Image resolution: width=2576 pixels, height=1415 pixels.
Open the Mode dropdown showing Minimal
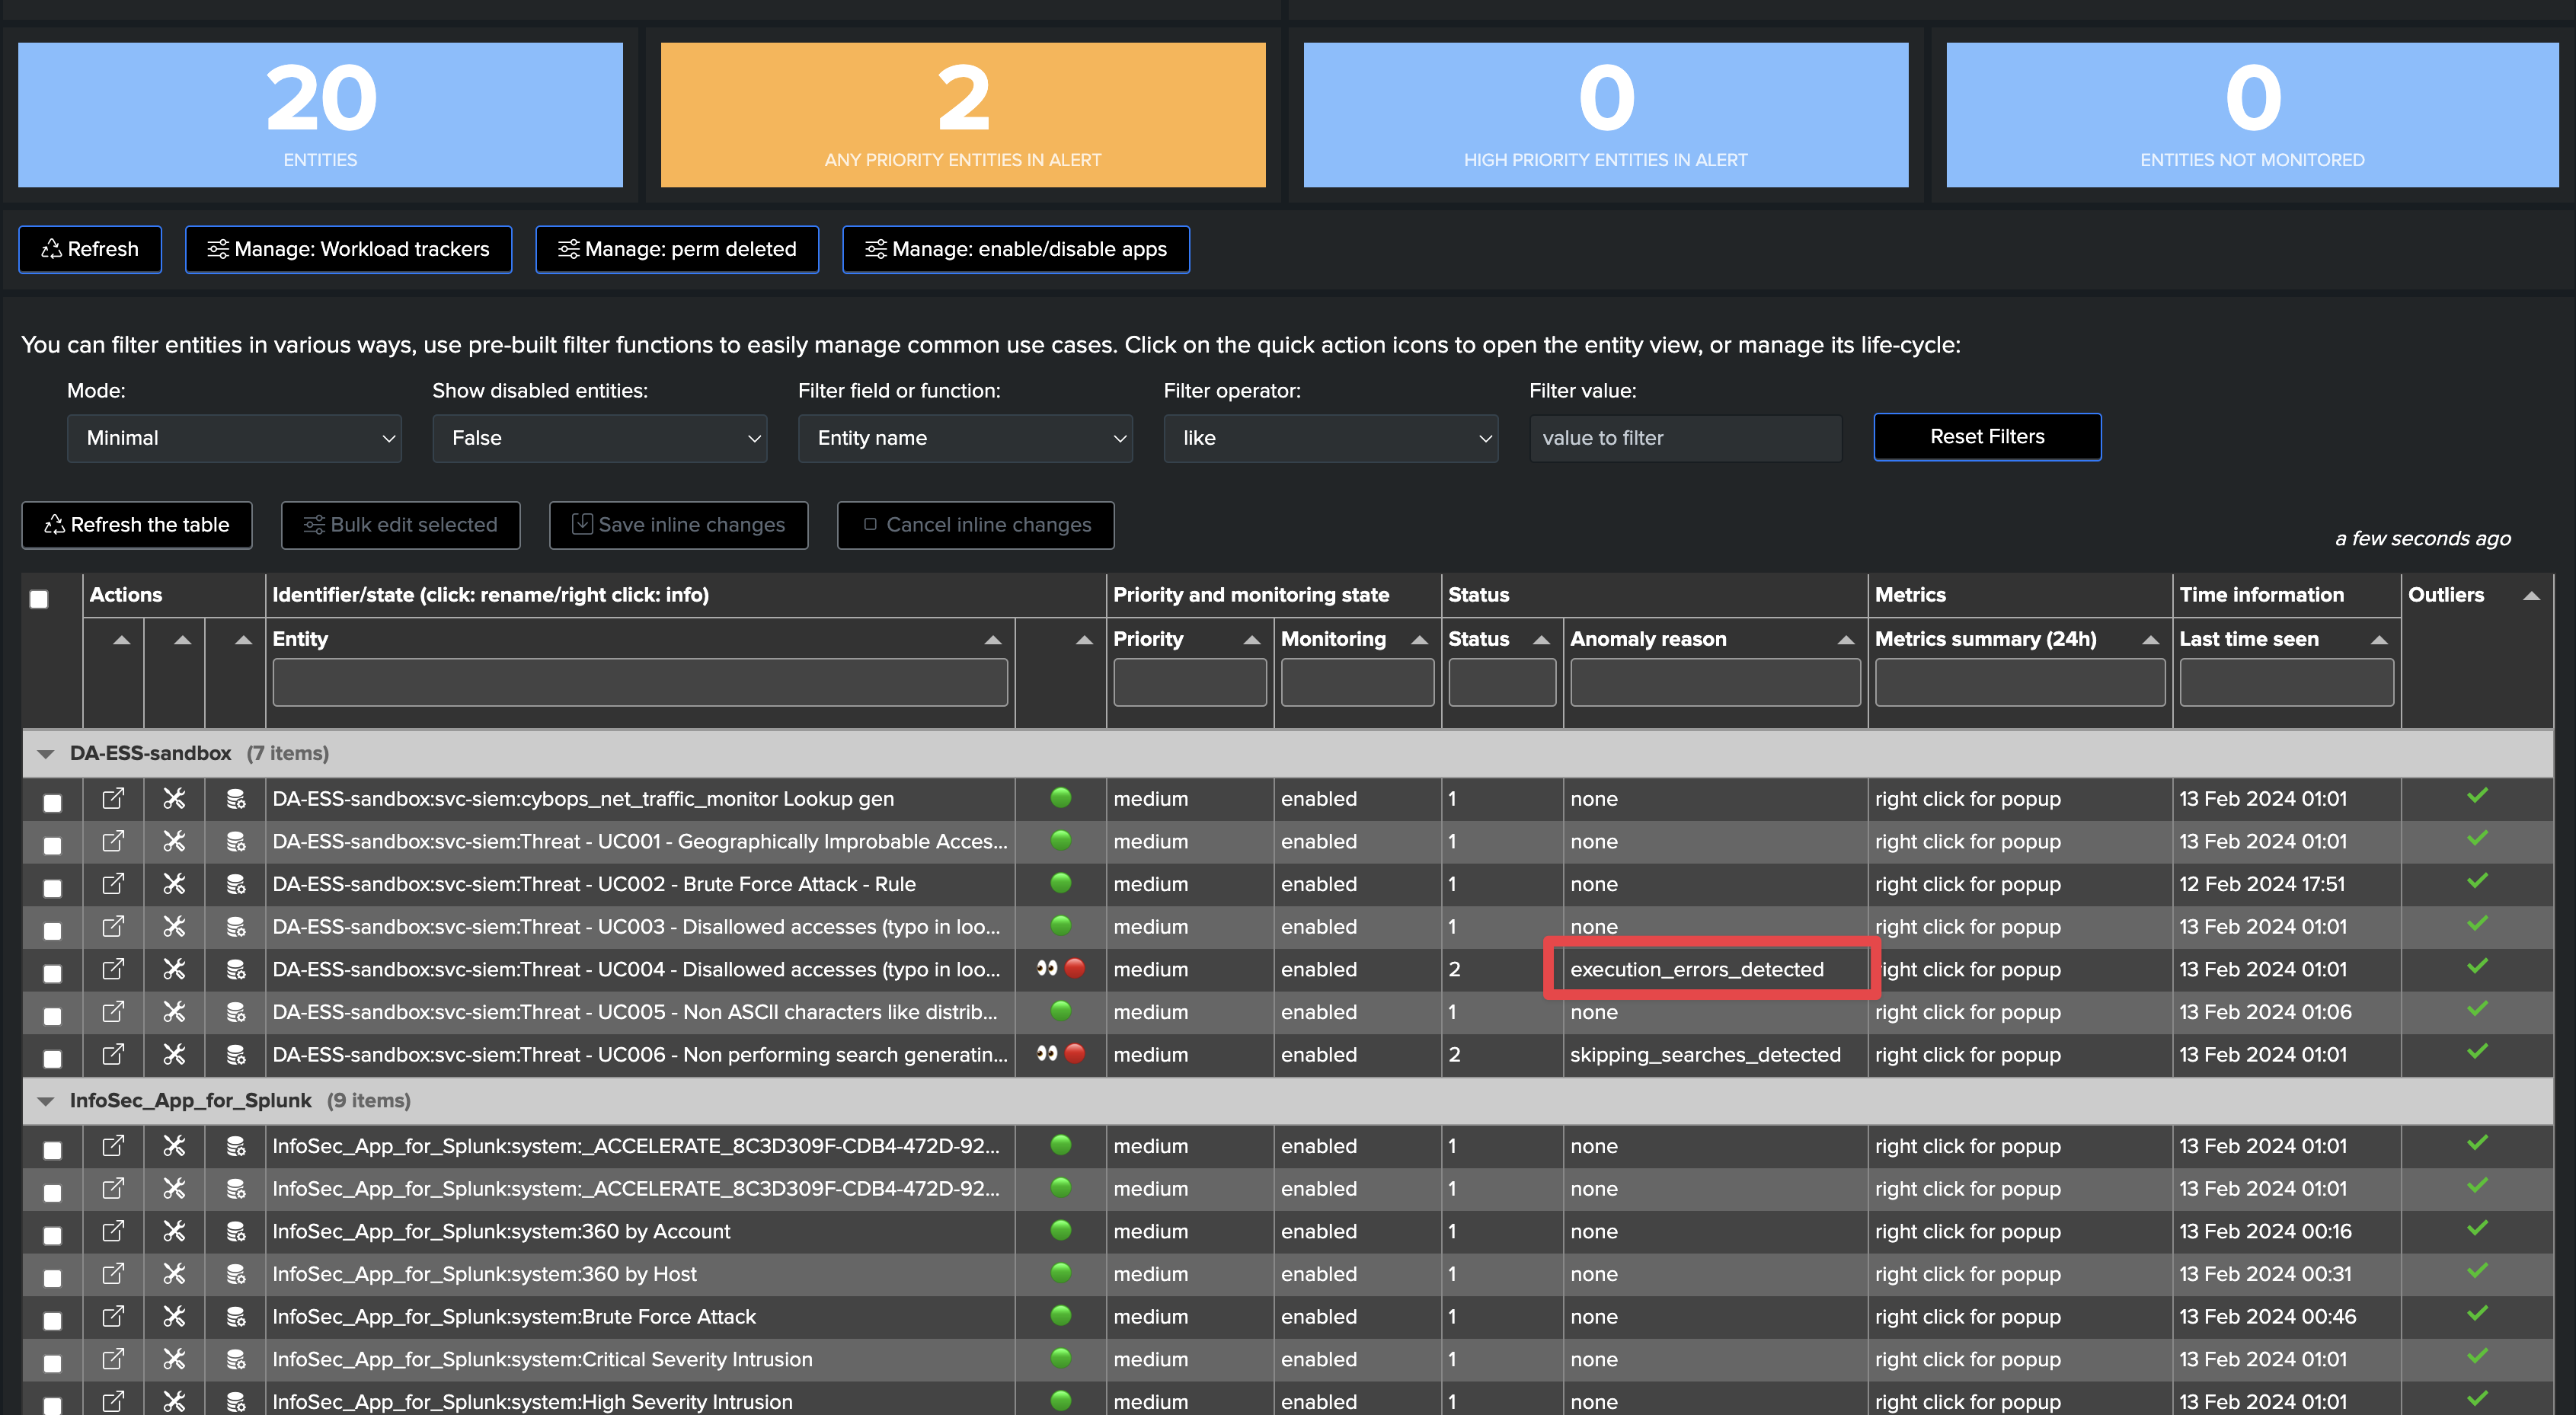pos(234,438)
